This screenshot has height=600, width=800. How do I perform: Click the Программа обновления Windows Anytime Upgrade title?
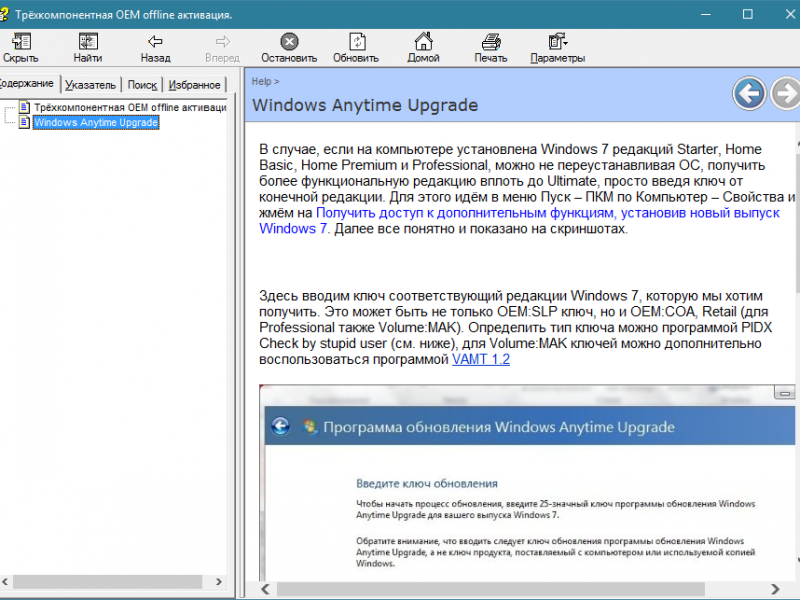click(499, 427)
